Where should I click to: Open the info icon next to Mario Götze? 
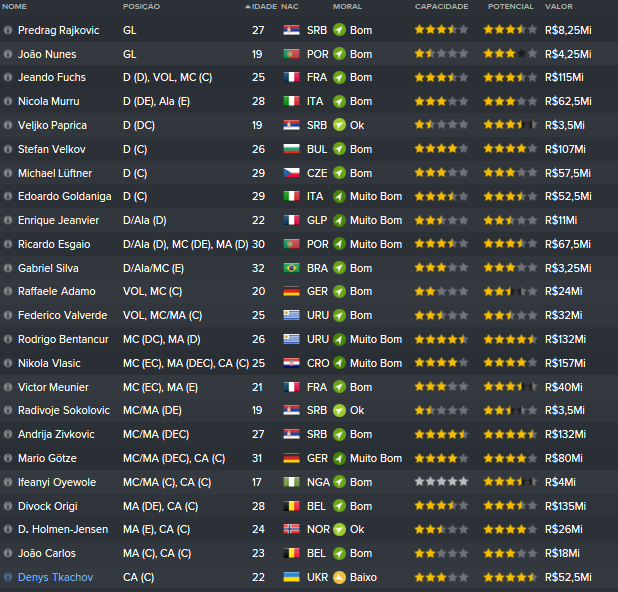(x=8, y=458)
